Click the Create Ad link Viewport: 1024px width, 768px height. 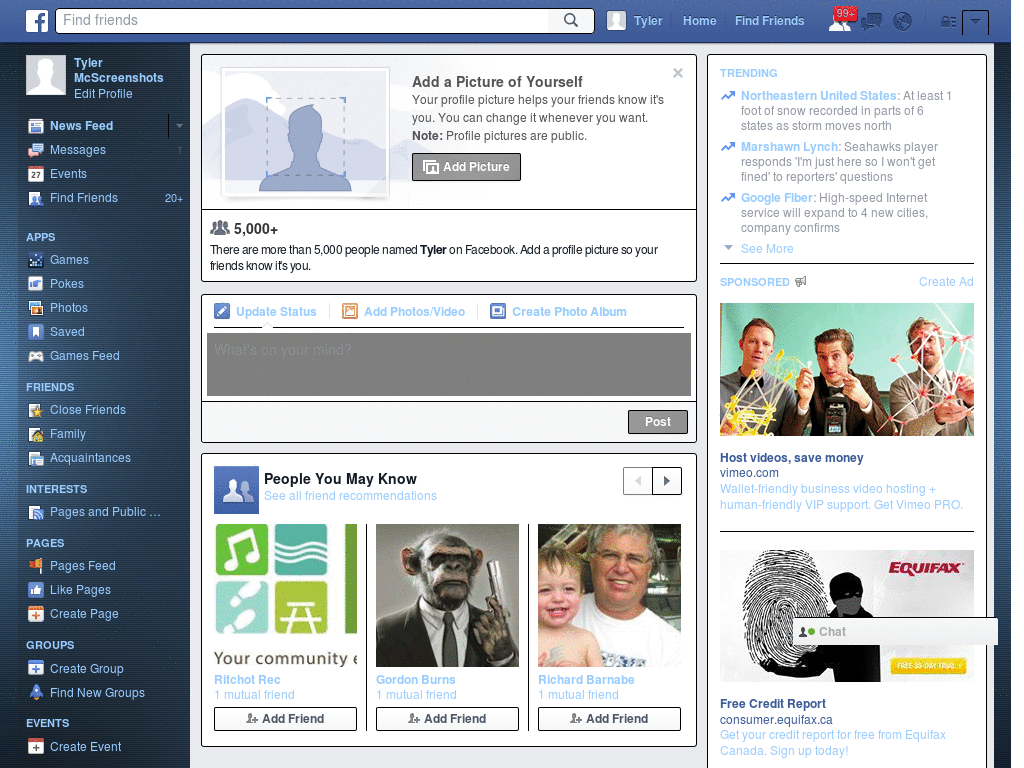click(946, 281)
